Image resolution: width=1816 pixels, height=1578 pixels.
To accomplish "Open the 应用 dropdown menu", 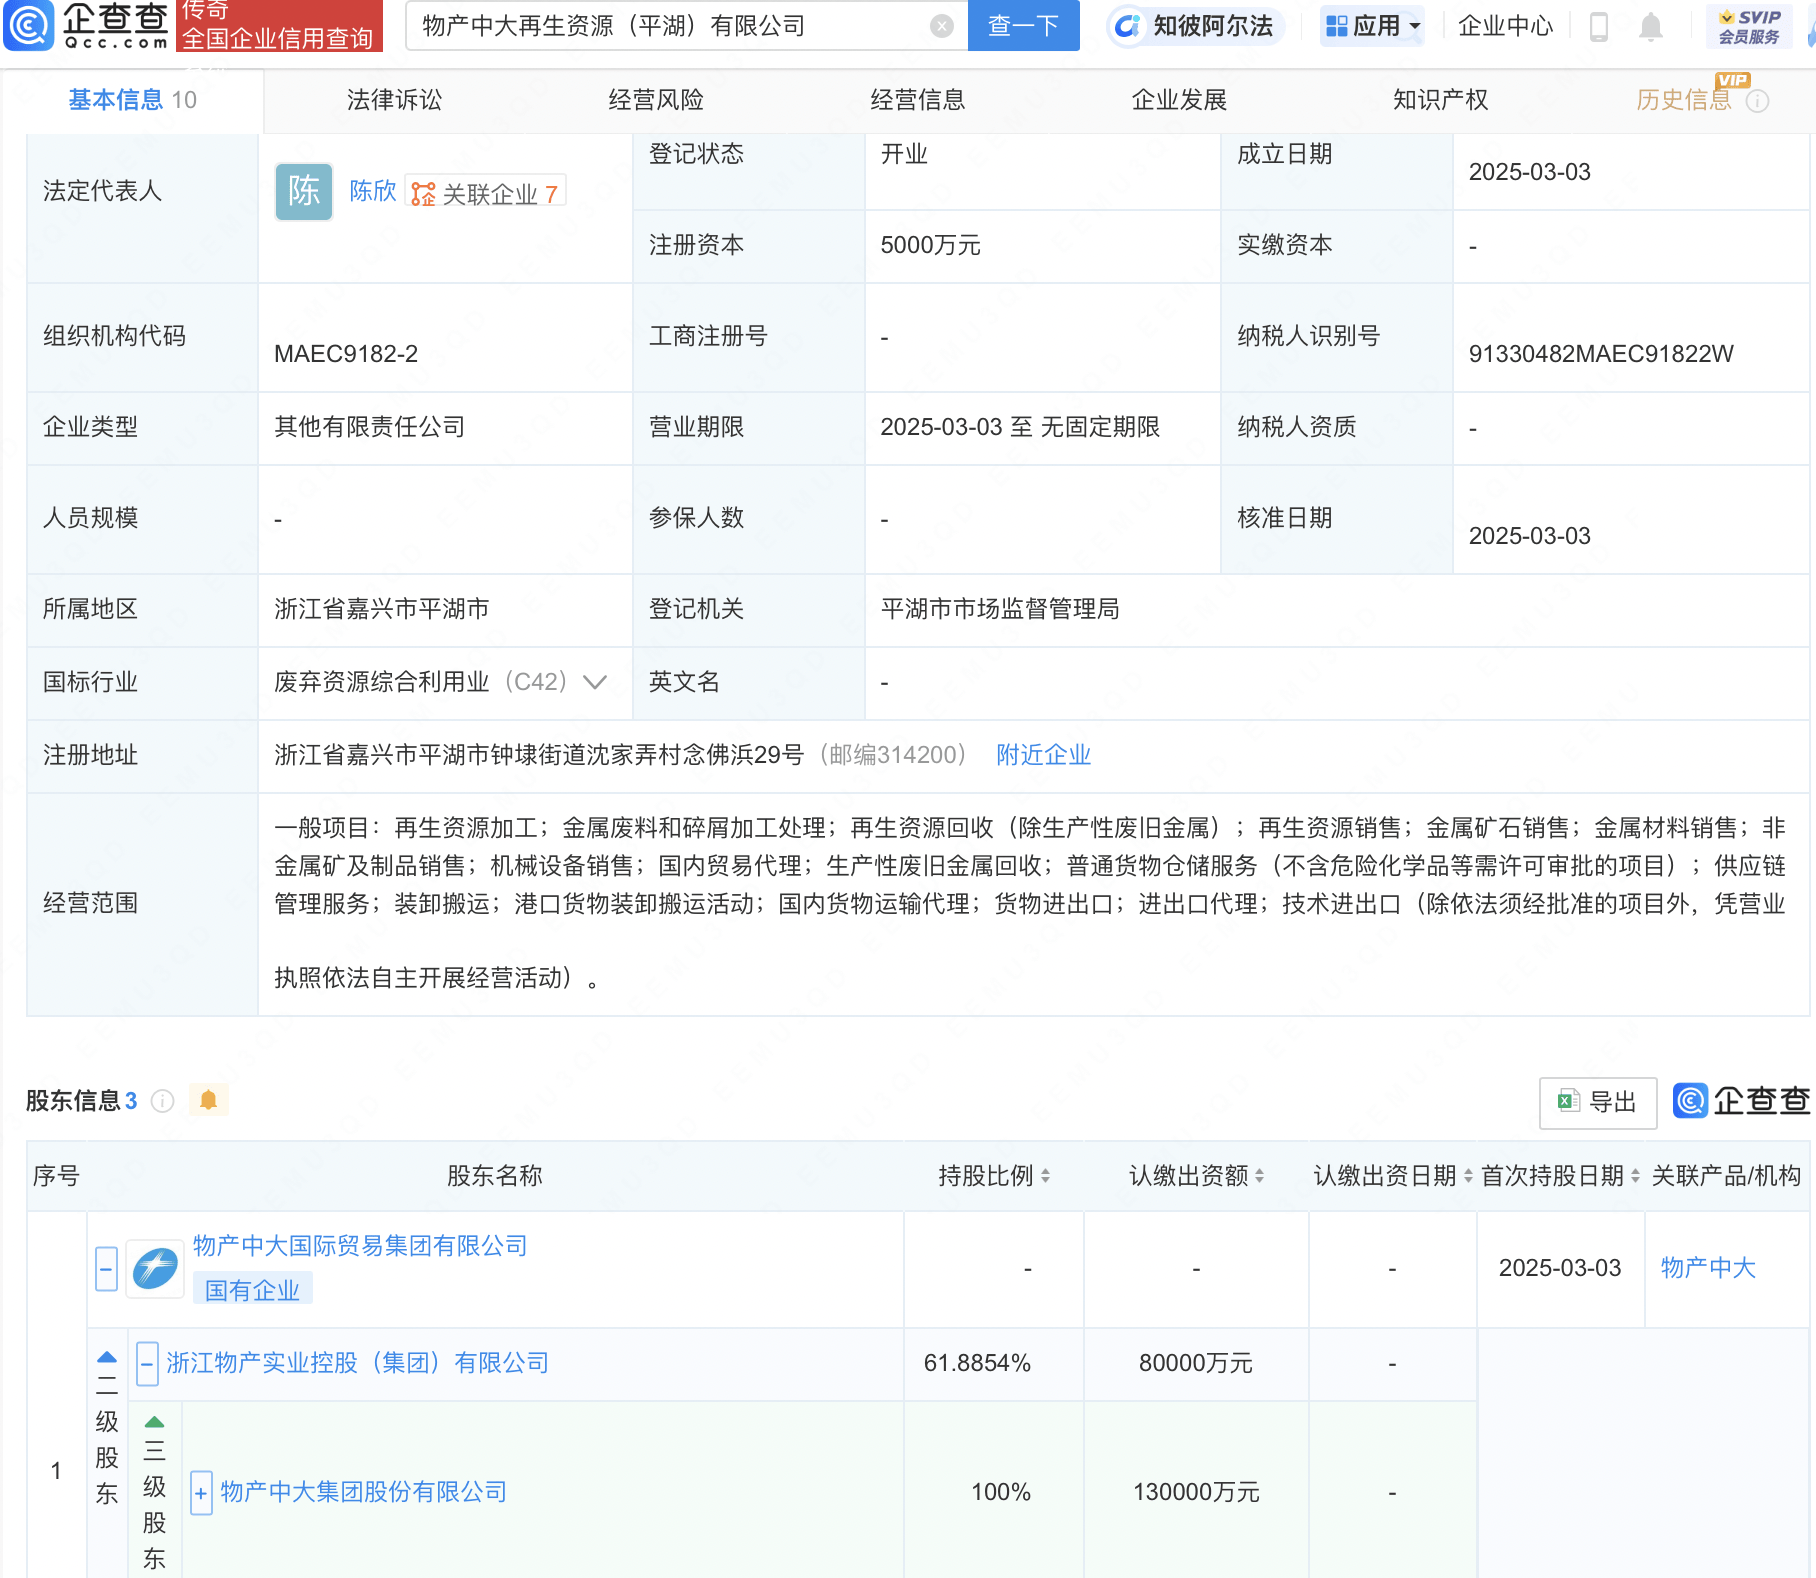I will tap(1372, 26).
